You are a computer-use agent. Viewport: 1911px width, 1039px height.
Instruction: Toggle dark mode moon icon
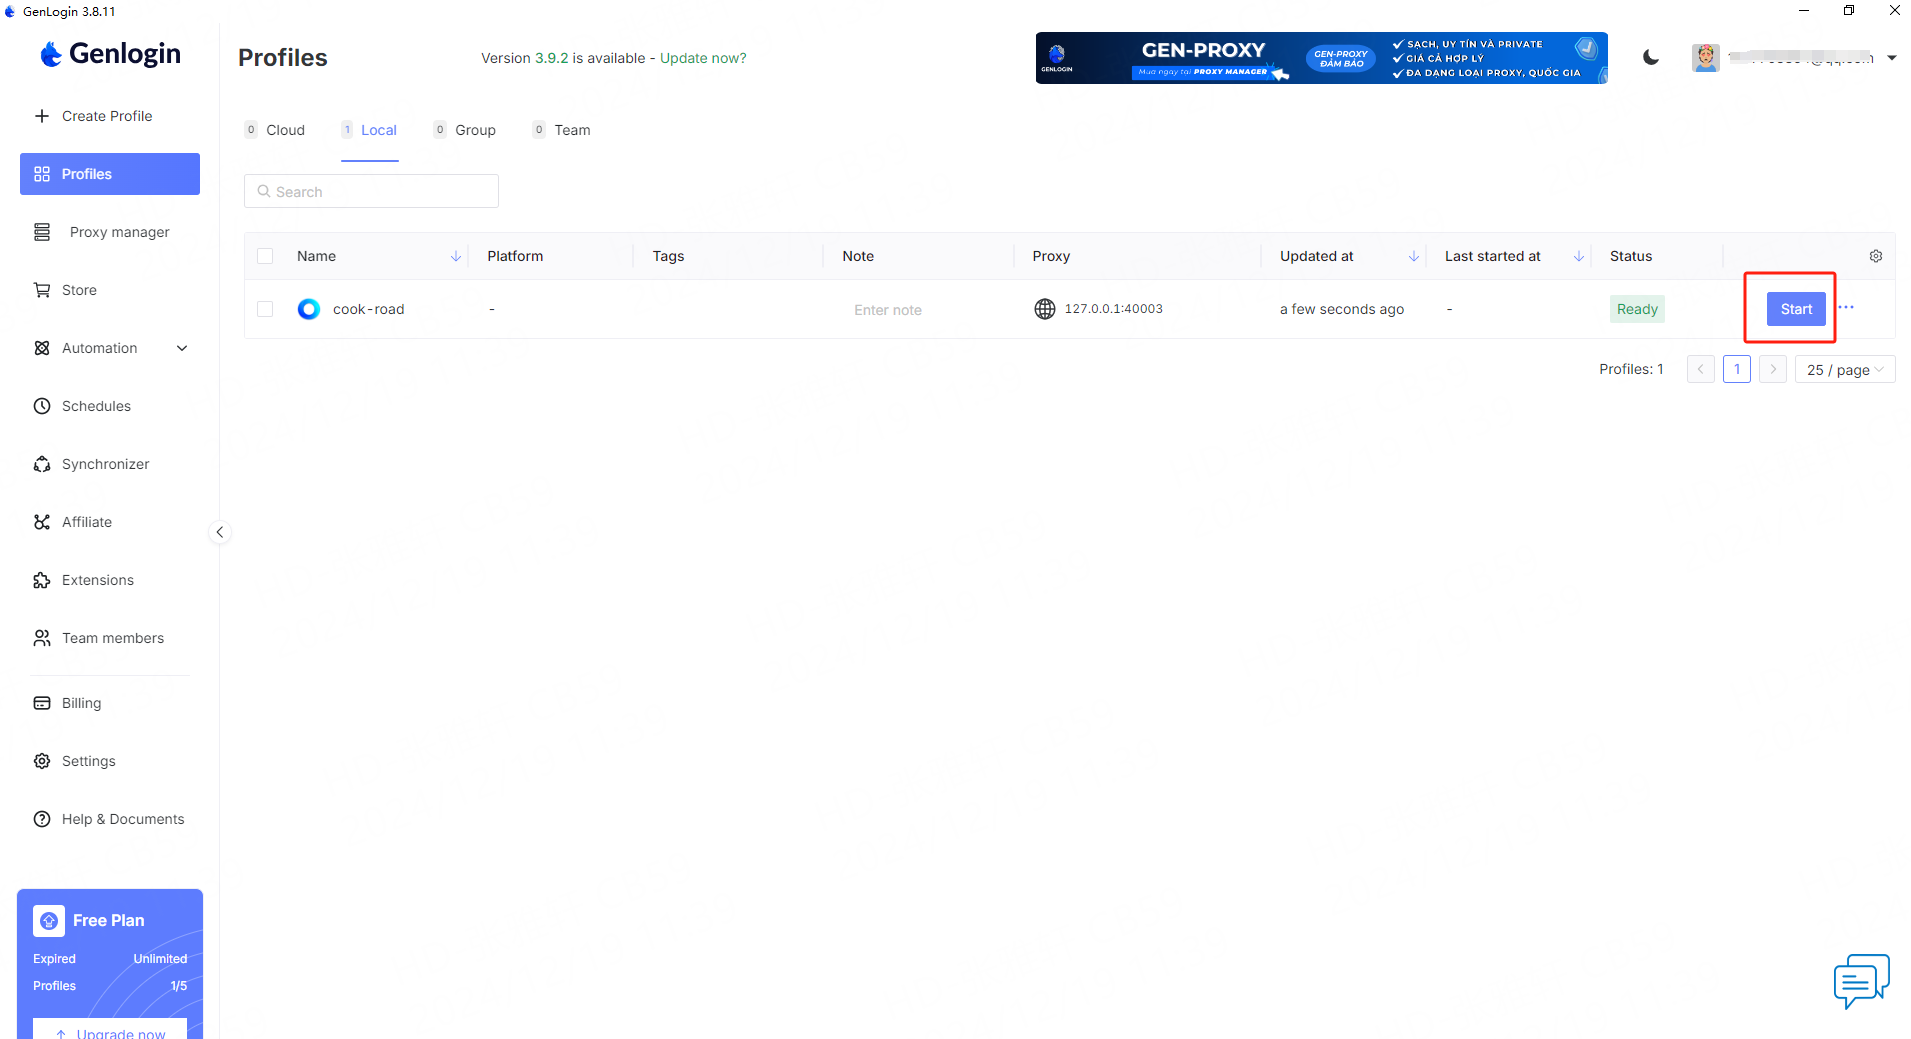[1651, 58]
